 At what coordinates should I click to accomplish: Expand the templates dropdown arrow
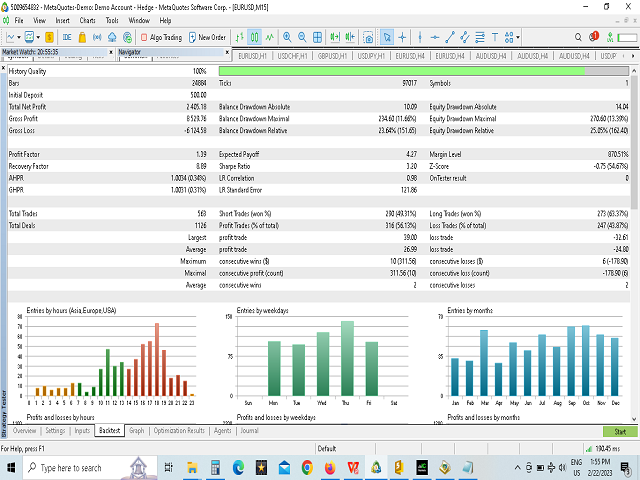tap(38, 38)
